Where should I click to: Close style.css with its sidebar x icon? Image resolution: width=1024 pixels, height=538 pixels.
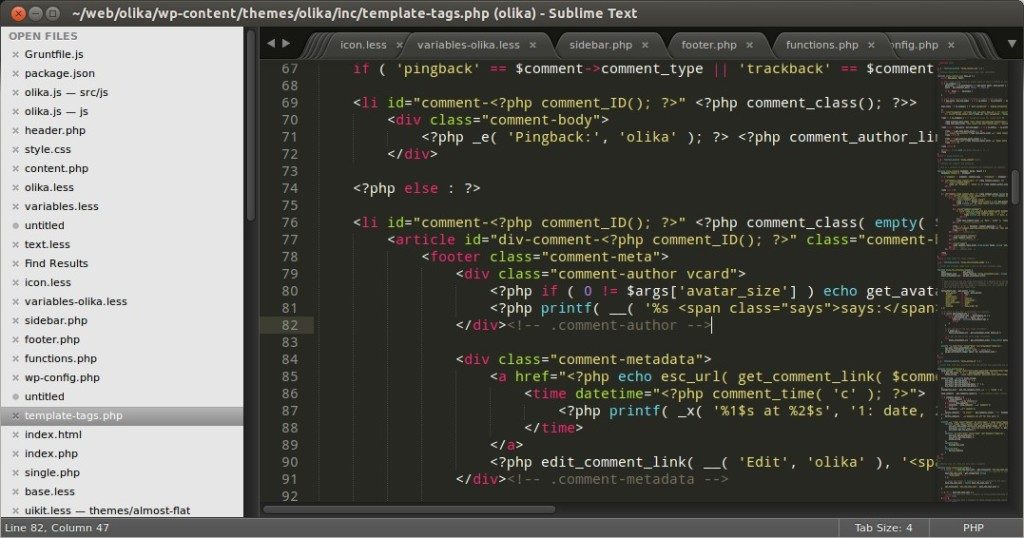pyautogui.click(x=16, y=150)
